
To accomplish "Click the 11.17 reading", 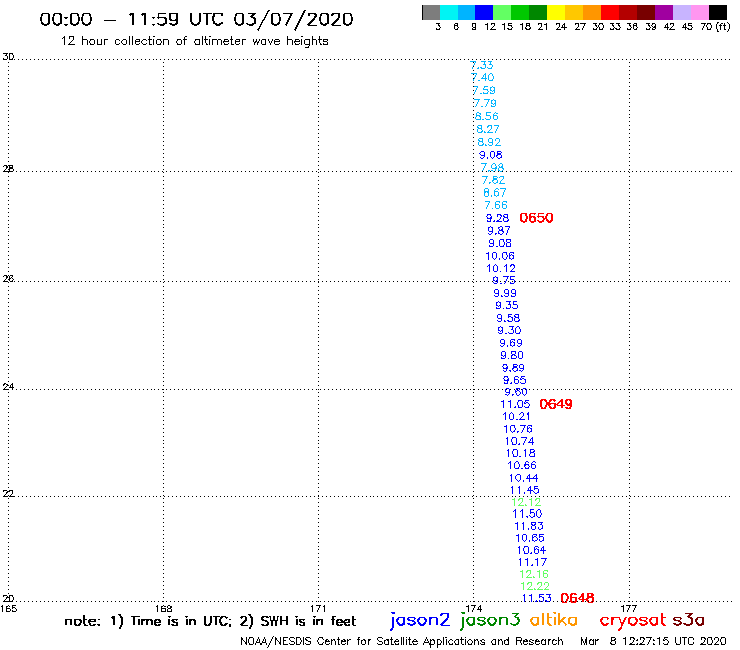I will coord(533,562).
